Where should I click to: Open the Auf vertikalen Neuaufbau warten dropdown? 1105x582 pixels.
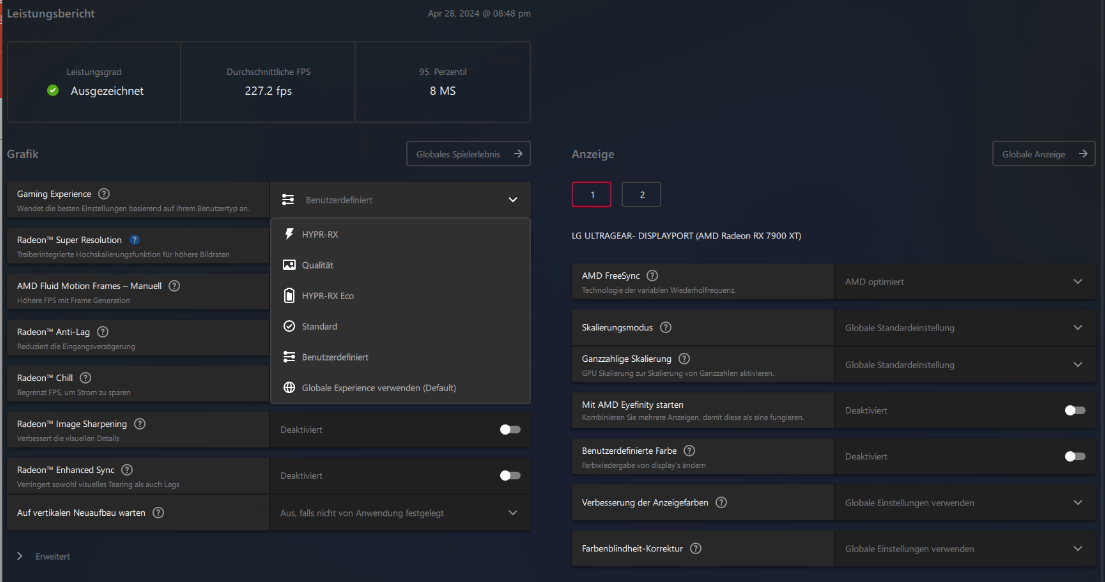click(400, 513)
